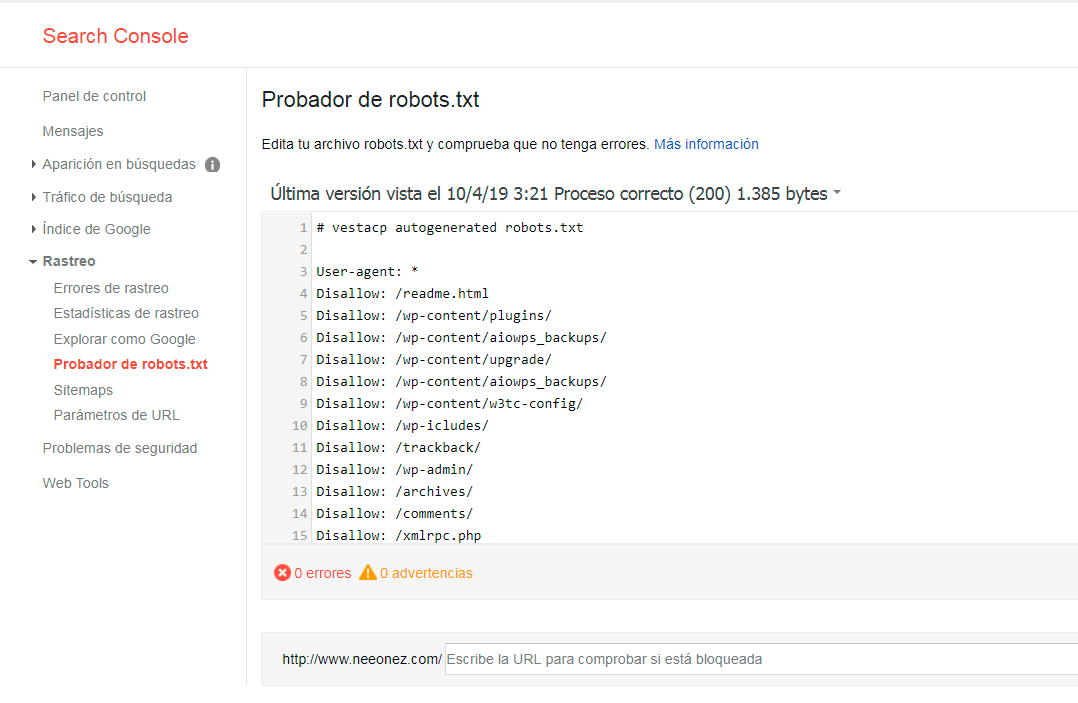Click the Última versión vista status text
The width and height of the screenshot is (1078, 703).
(x=549, y=194)
